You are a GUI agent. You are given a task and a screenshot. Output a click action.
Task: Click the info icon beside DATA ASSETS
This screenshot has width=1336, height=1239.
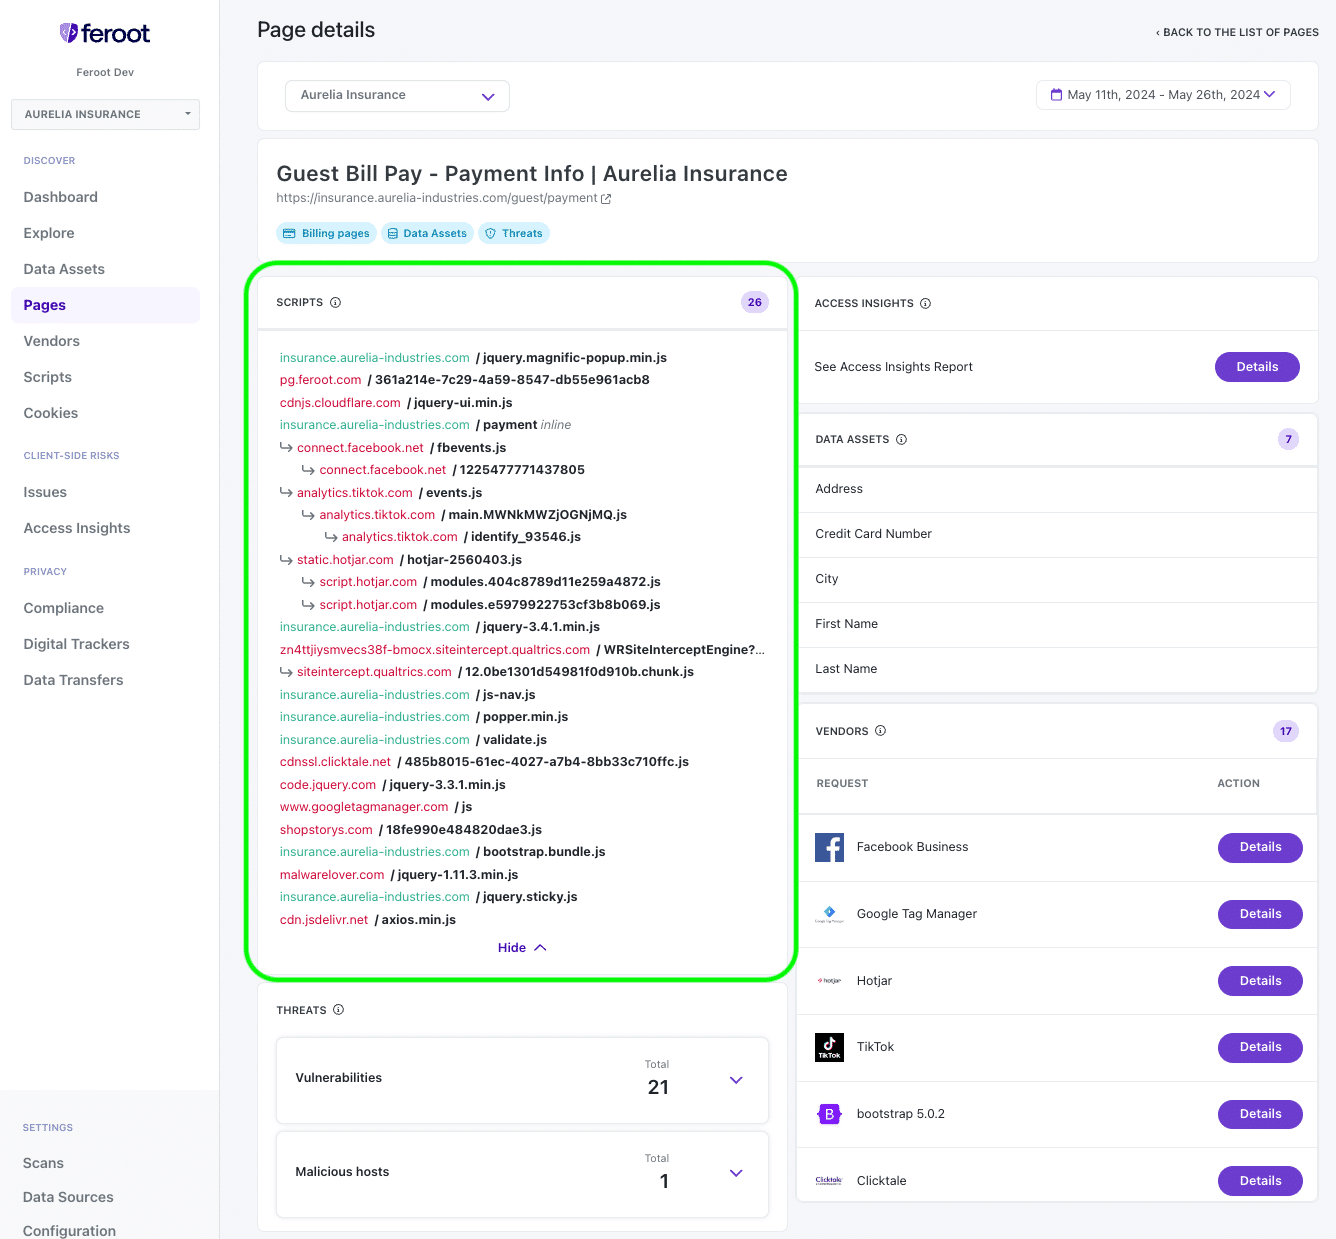[901, 439]
